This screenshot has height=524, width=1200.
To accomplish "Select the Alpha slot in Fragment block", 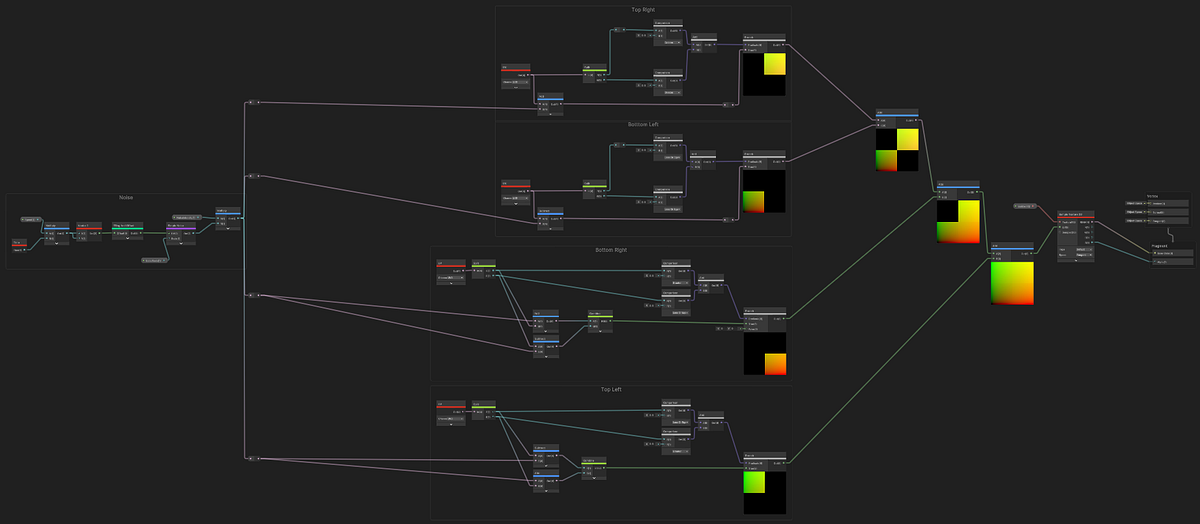I will click(x=1173, y=262).
